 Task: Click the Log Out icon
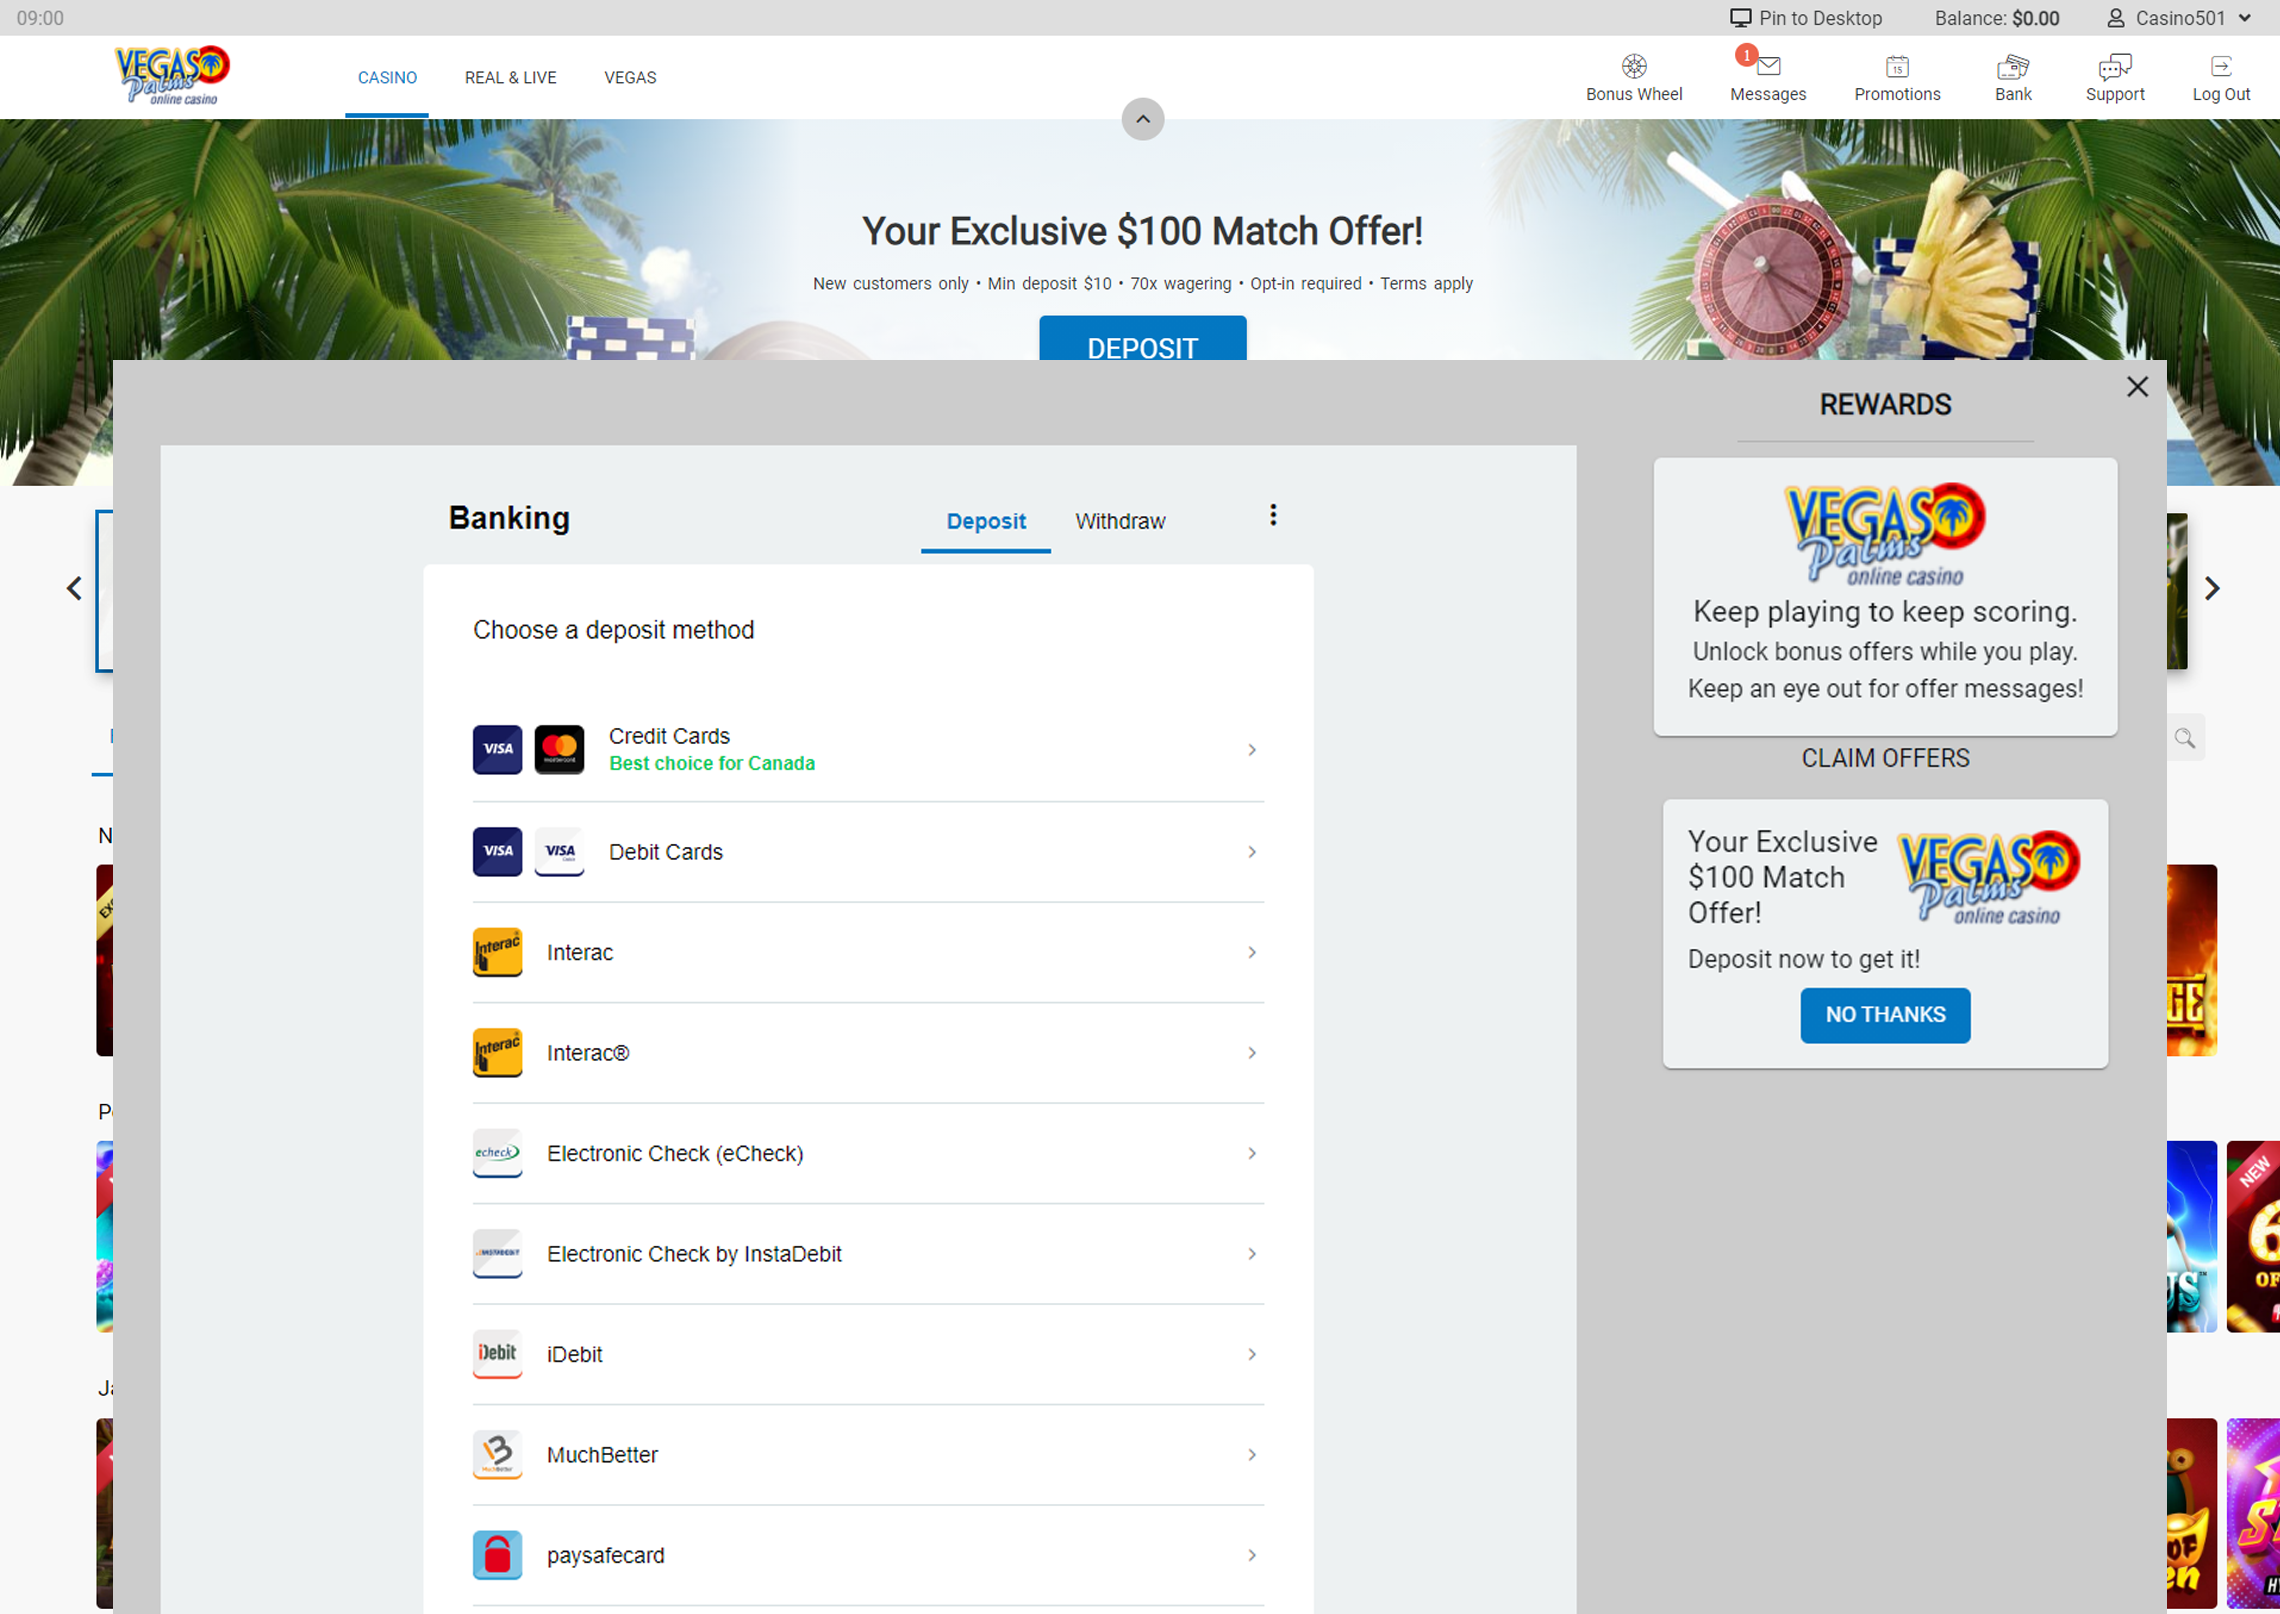tap(2220, 67)
